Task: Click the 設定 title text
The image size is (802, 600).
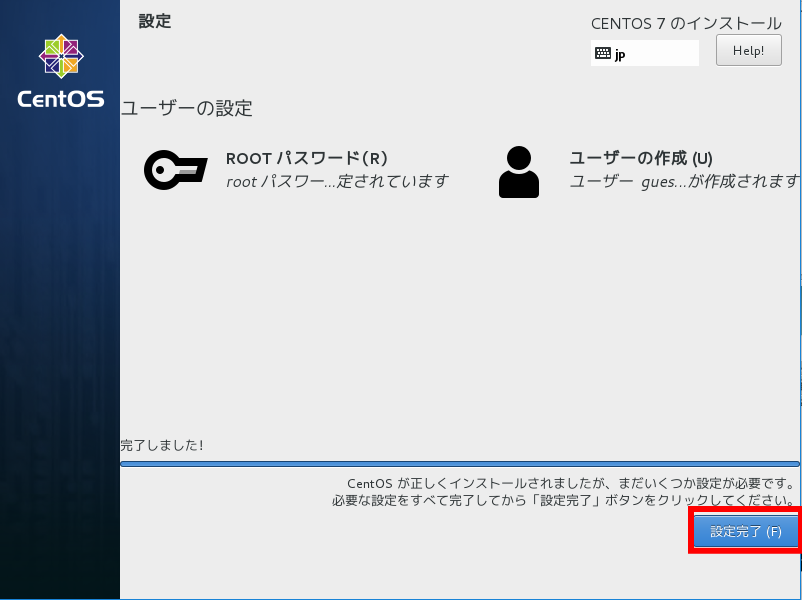Action: [x=155, y=21]
